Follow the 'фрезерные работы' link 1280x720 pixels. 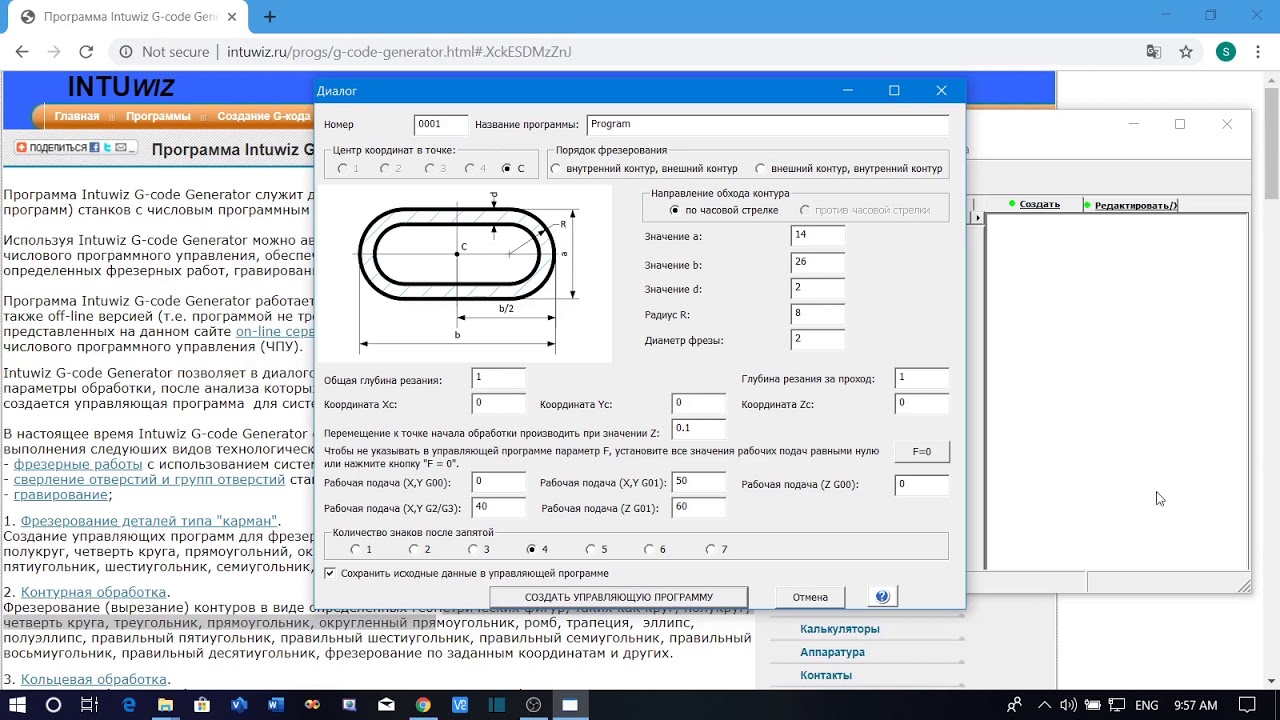click(78, 464)
